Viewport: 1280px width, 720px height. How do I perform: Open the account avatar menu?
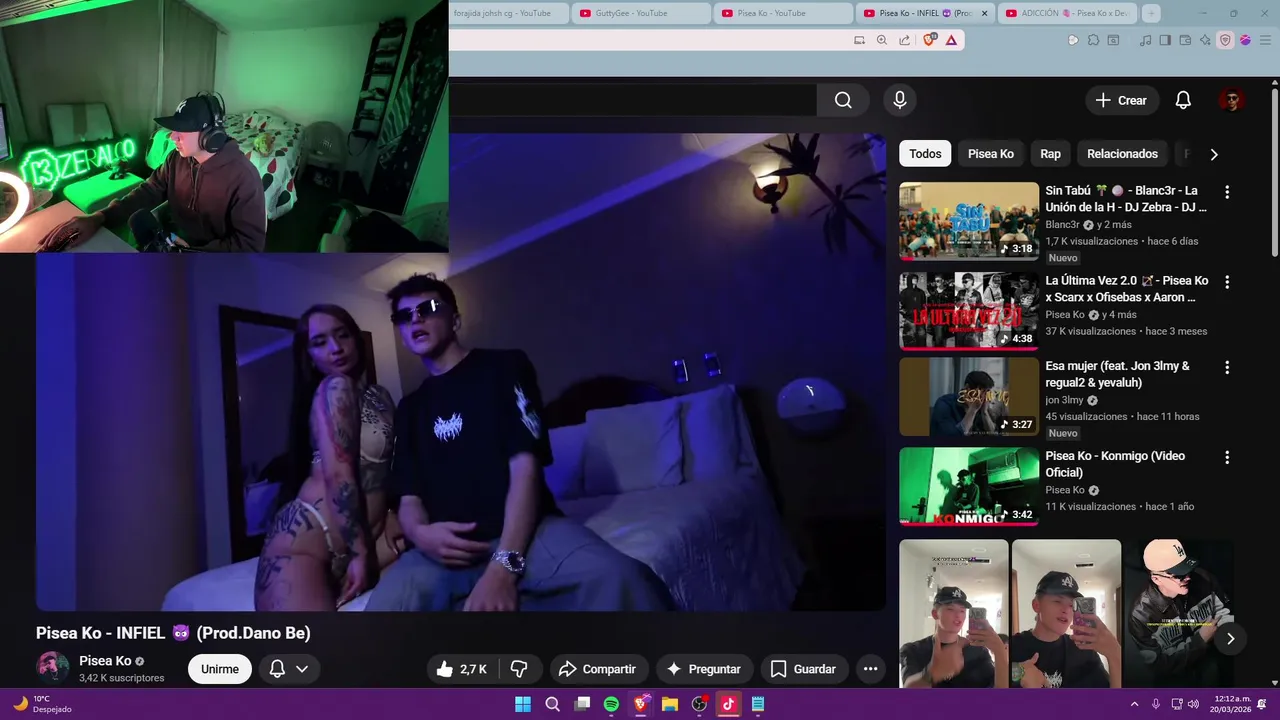(x=1231, y=100)
